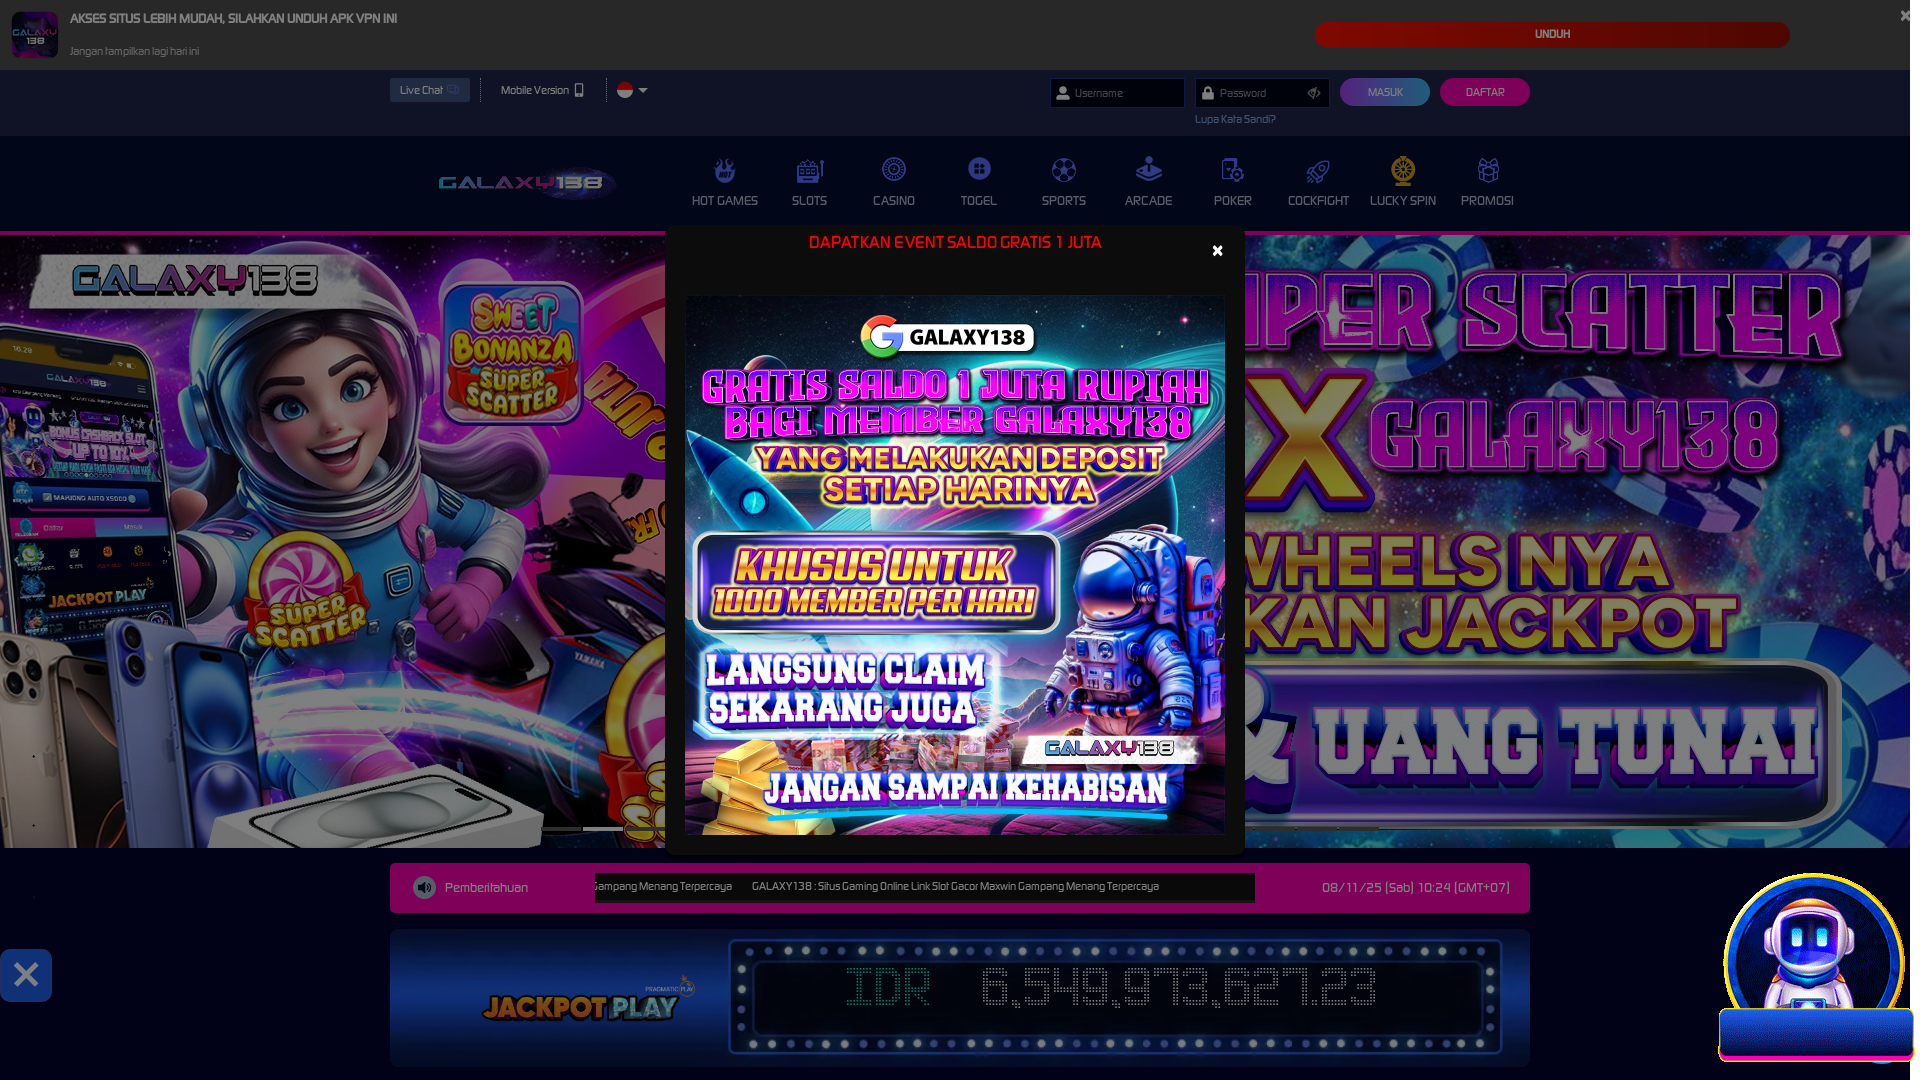
Task: Focus the Password input field
Action: coord(1262,93)
